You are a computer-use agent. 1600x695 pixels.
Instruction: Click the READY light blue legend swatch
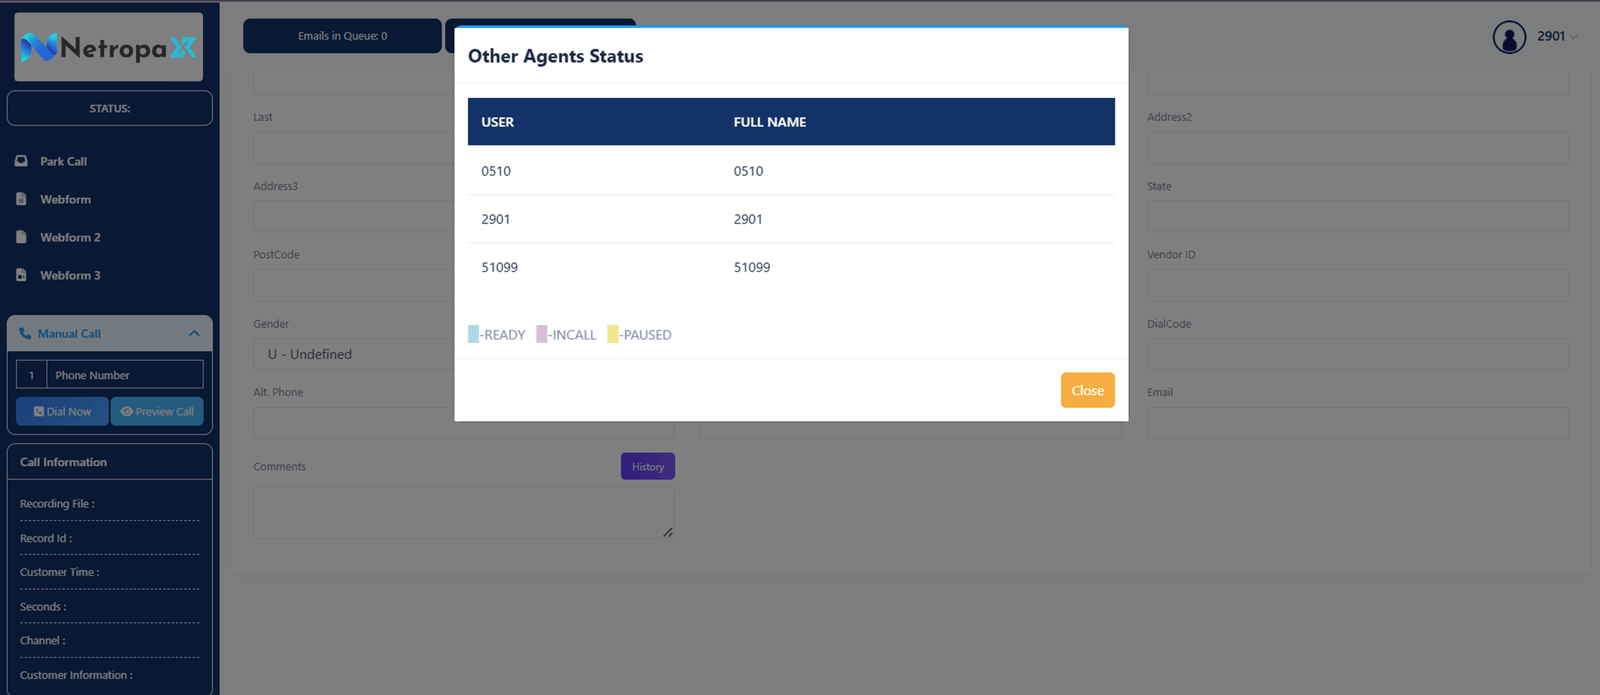pyautogui.click(x=474, y=334)
